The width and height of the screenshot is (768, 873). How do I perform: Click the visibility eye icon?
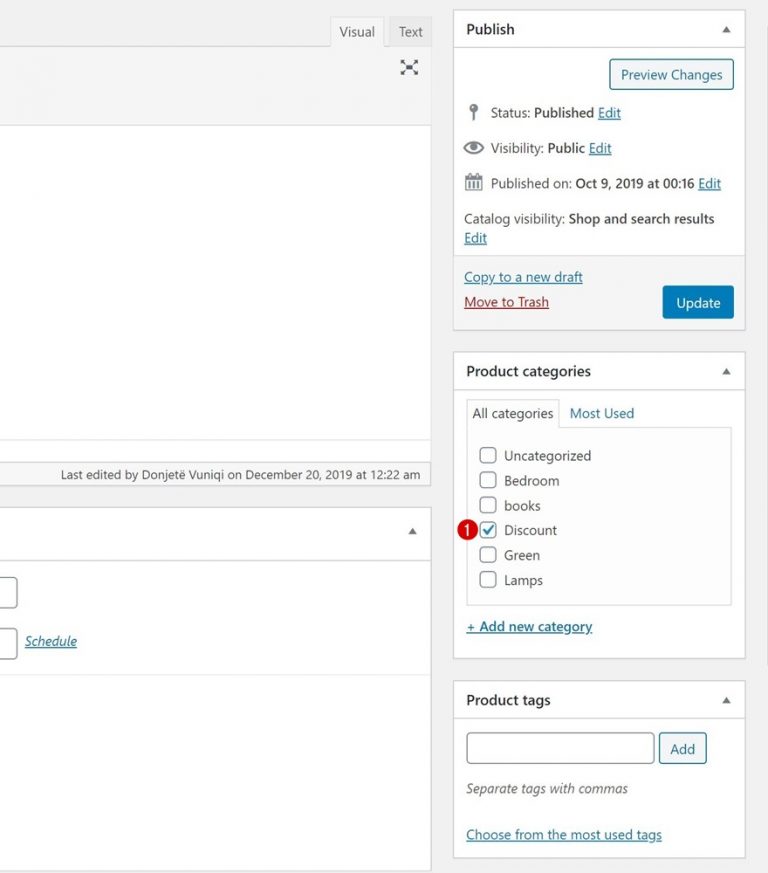pos(474,148)
